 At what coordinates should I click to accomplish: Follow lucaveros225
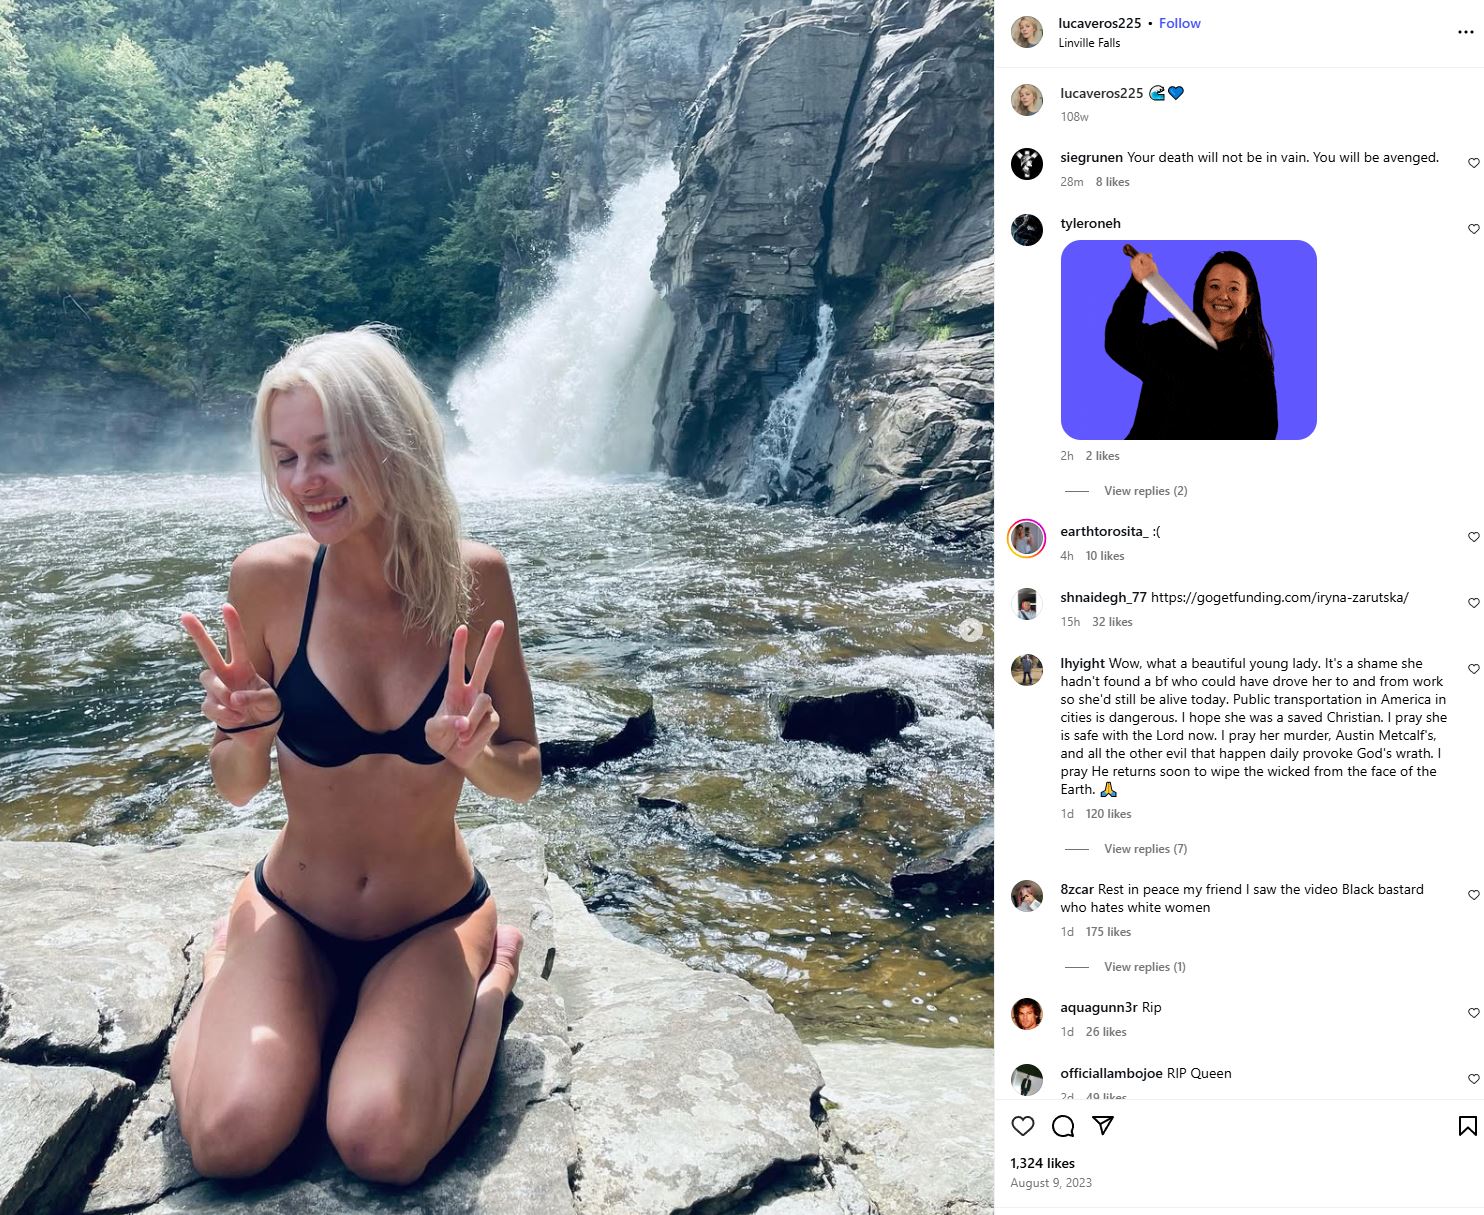(x=1179, y=23)
